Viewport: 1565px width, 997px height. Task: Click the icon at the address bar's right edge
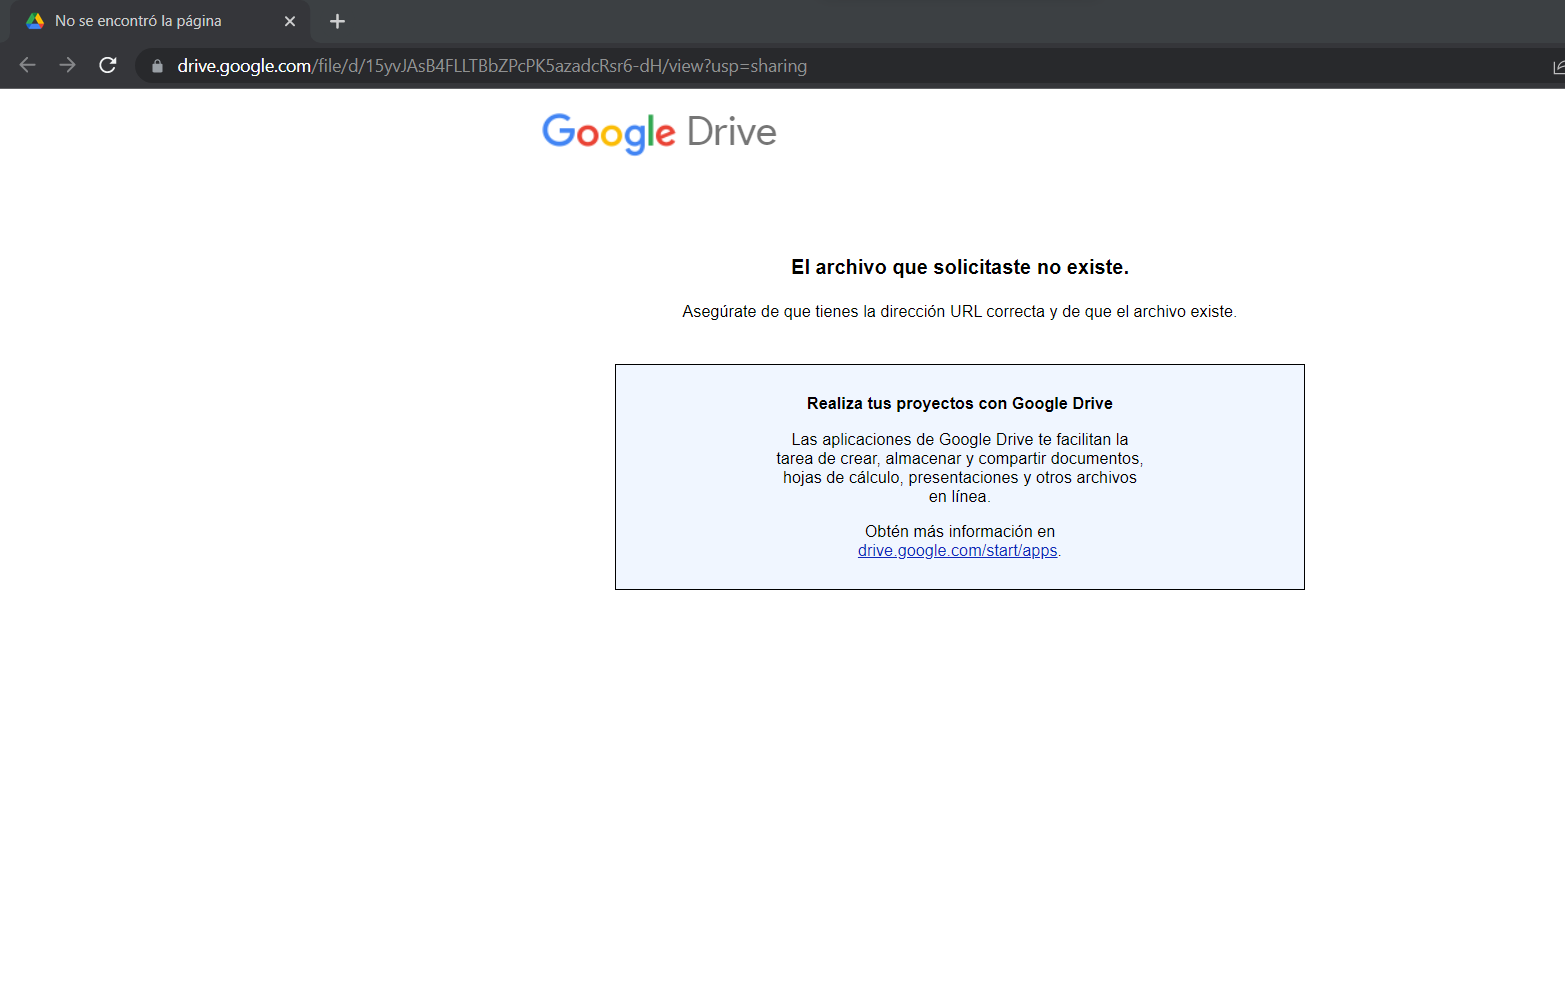[1556, 66]
